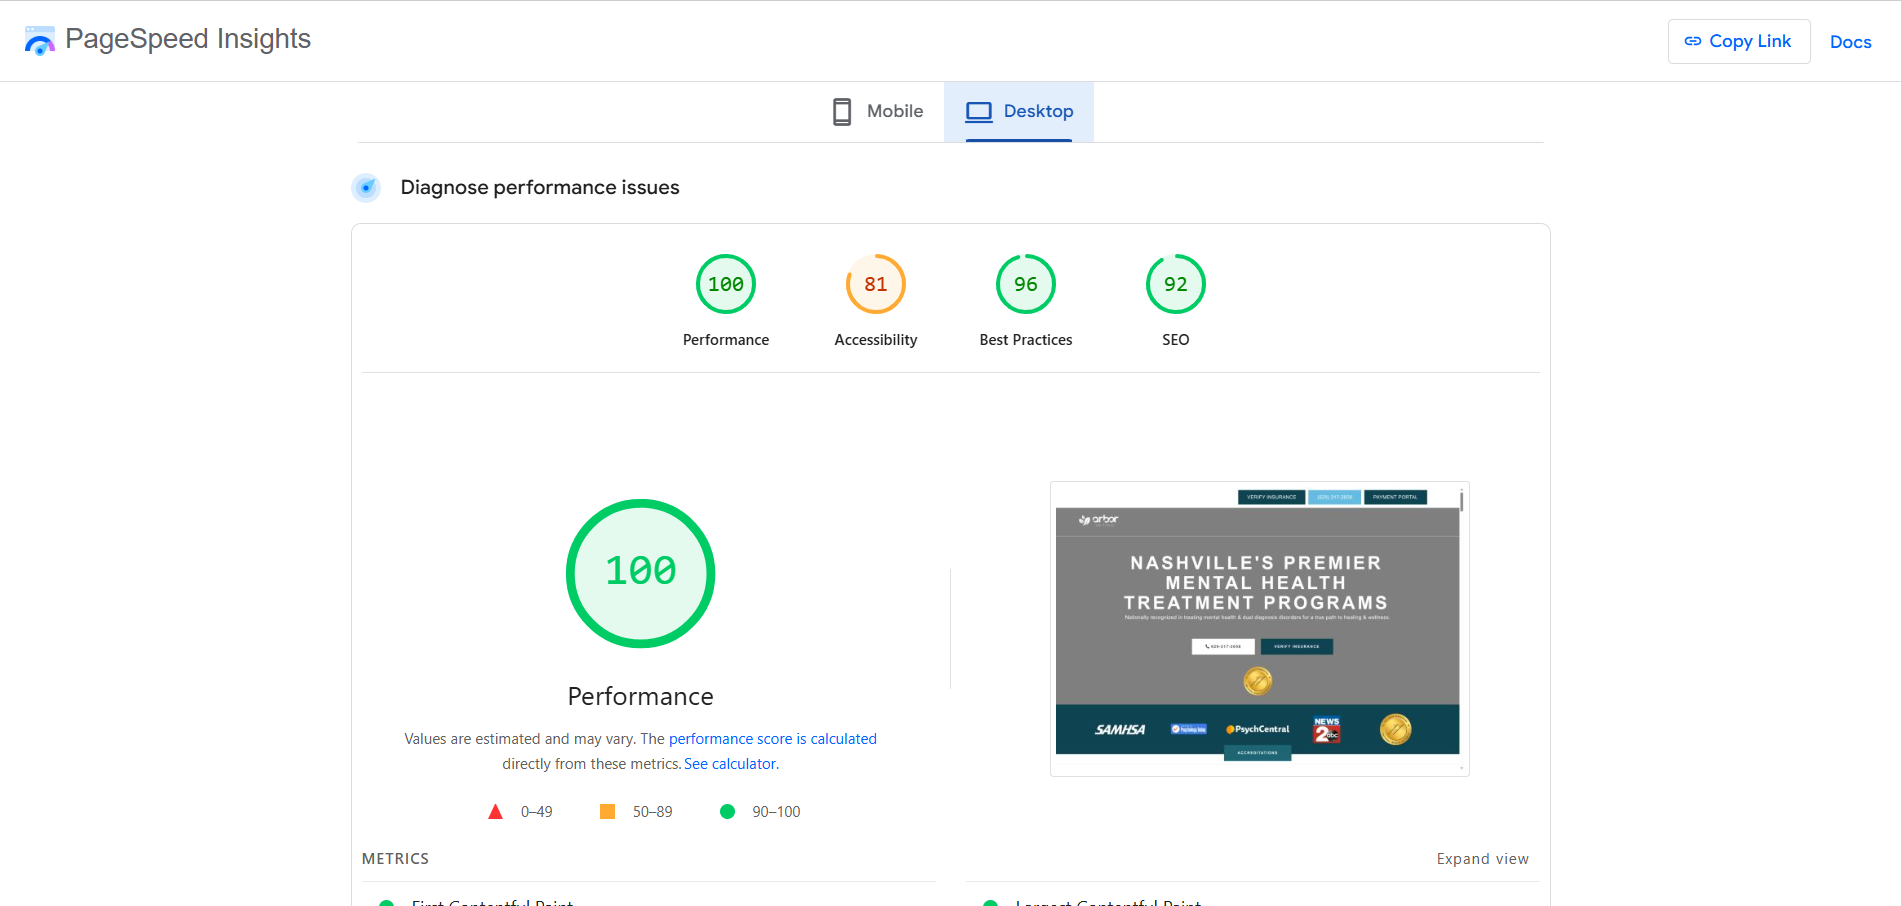1901x906 pixels.
Task: Follow the See calculator link
Action: (730, 764)
